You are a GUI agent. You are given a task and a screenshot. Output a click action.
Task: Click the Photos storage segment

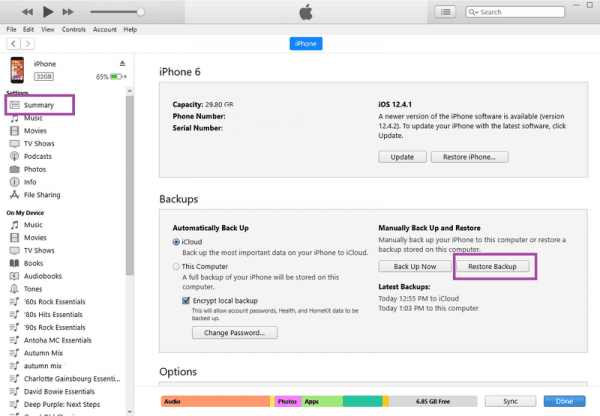tap(288, 401)
